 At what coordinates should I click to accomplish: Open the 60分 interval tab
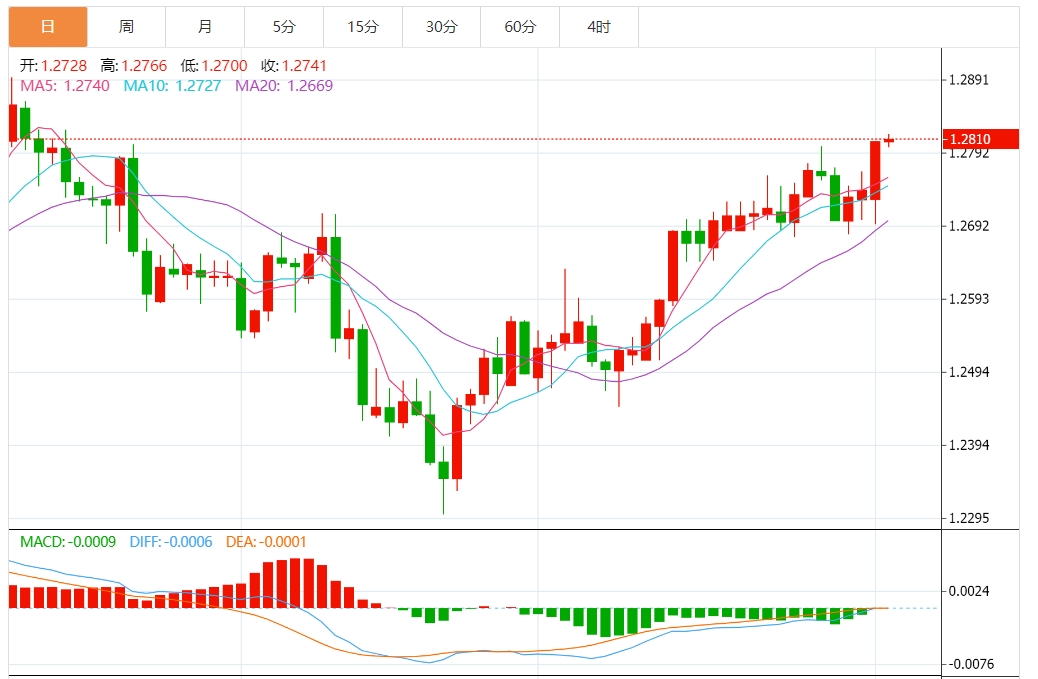[520, 26]
